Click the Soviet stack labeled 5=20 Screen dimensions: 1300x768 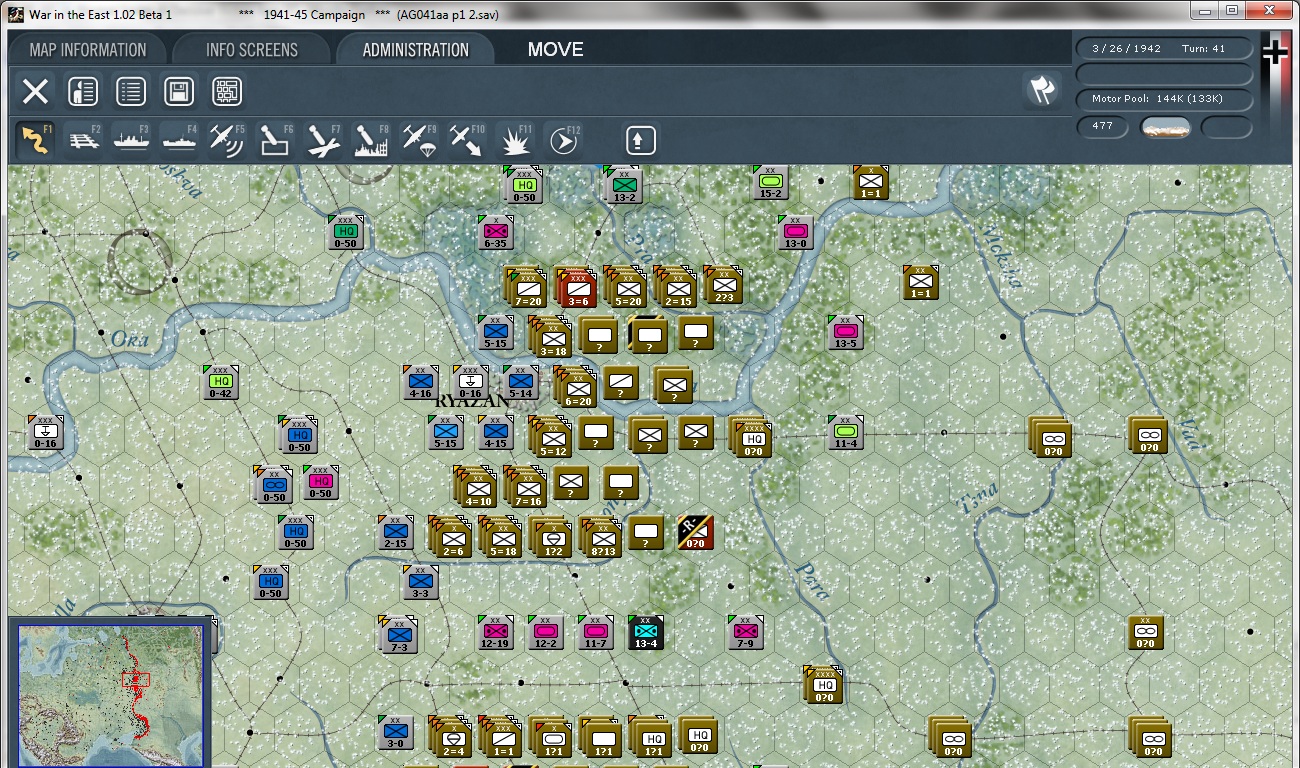point(626,287)
